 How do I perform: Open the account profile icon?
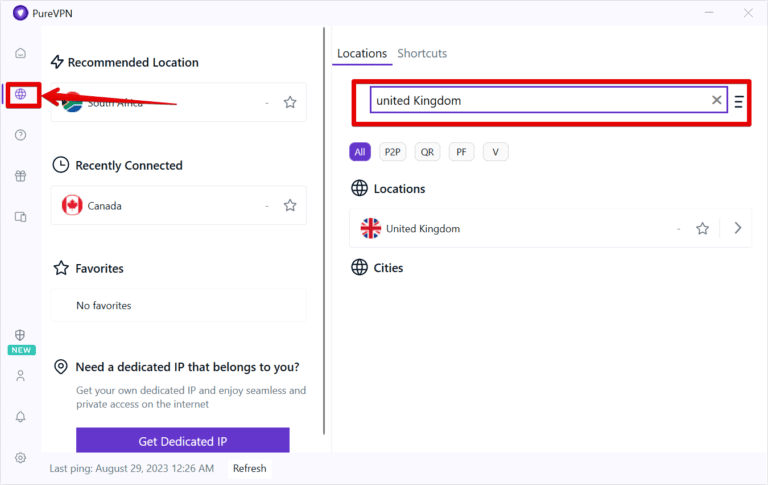coord(20,376)
